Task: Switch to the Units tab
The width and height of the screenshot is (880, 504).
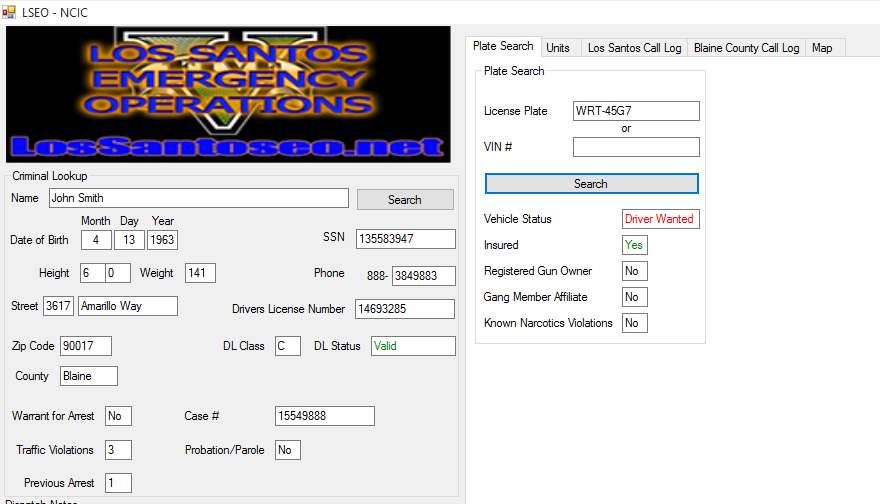Action: [x=558, y=48]
